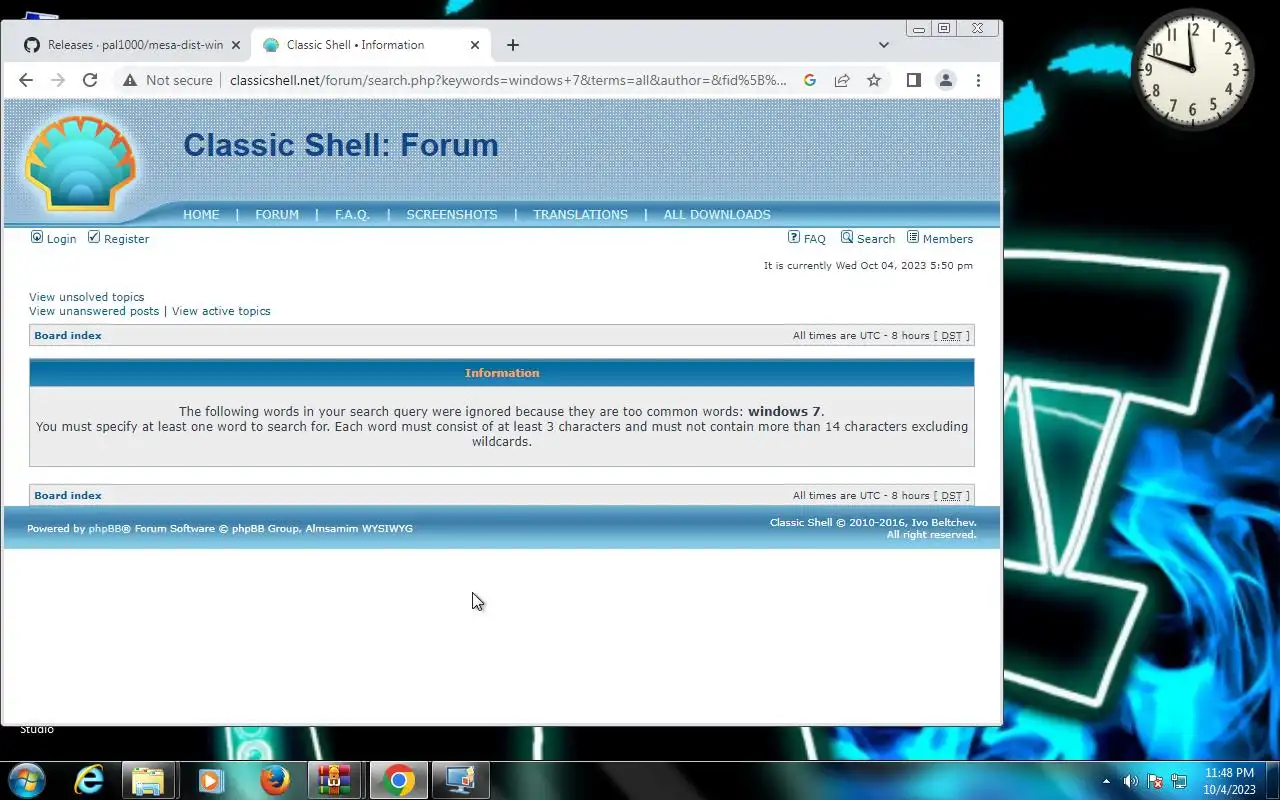Click the Action Center flag tray icon

coord(1155,781)
